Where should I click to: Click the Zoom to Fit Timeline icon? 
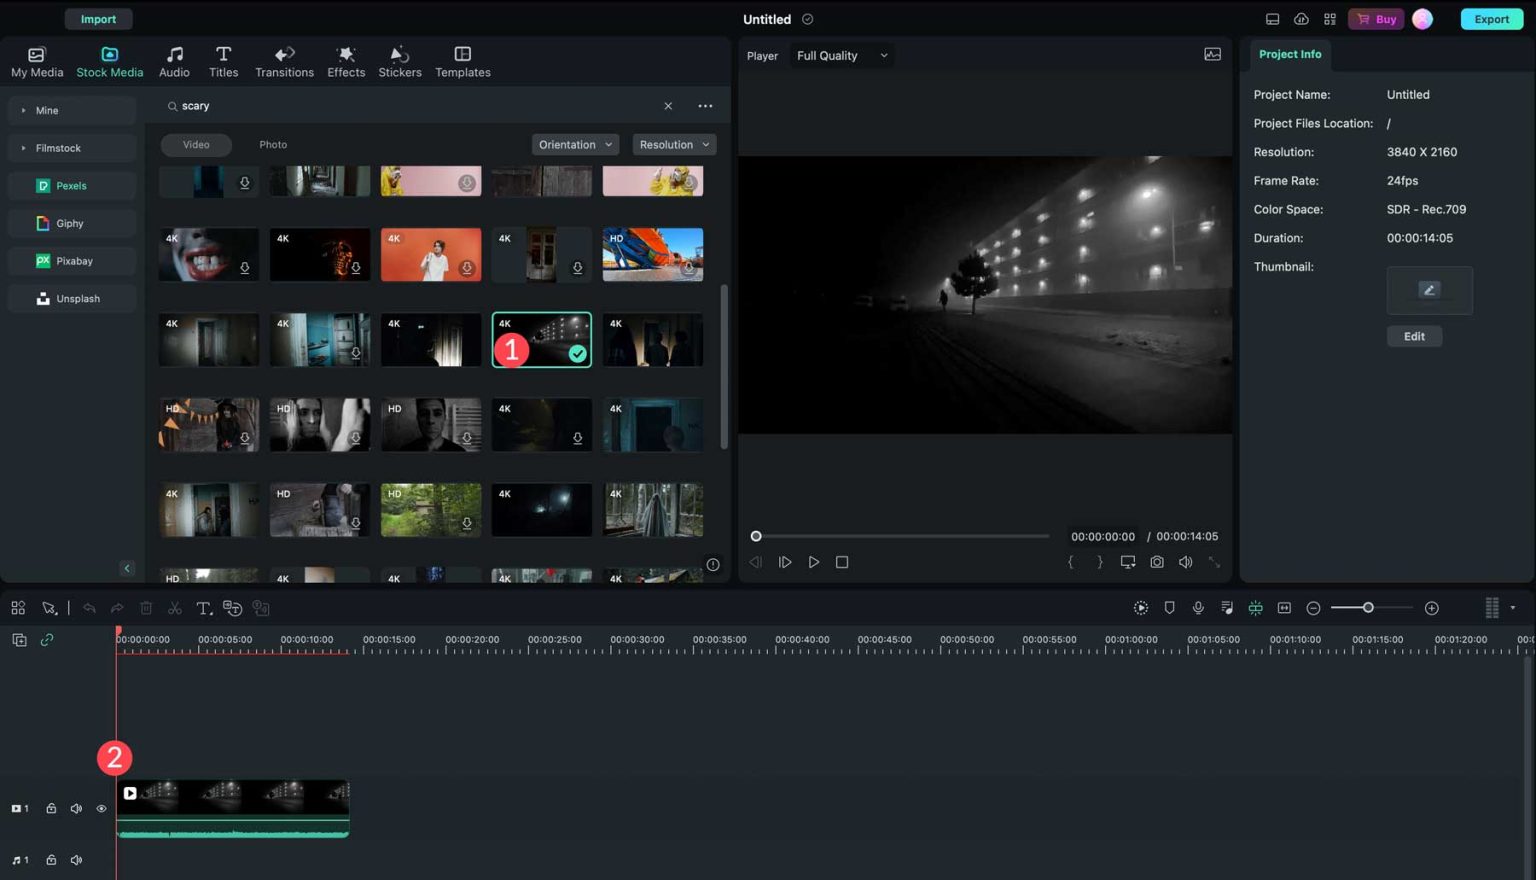point(1284,607)
